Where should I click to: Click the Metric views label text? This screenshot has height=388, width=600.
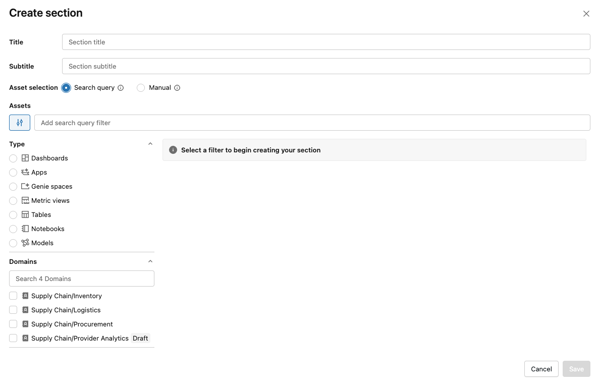coord(50,201)
